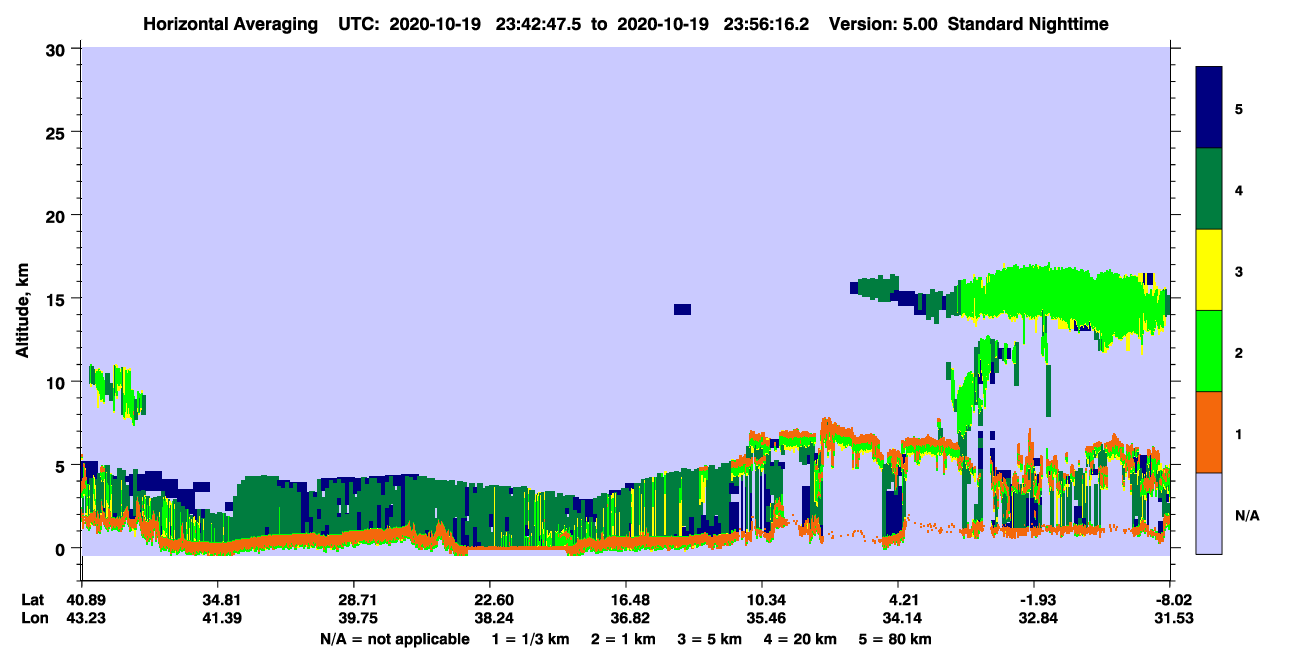Click latitude value 4.21

898,599
